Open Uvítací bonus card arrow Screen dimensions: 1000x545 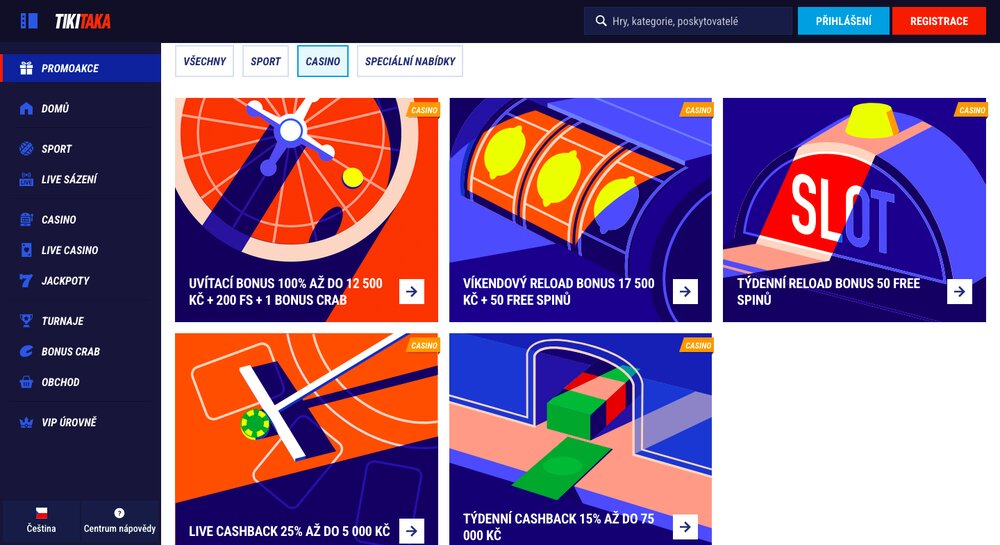click(412, 291)
